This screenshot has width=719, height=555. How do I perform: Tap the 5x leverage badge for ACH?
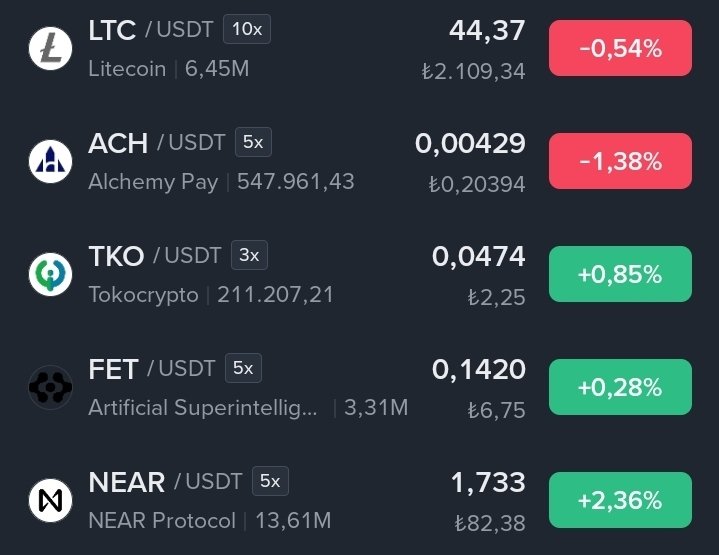253,142
